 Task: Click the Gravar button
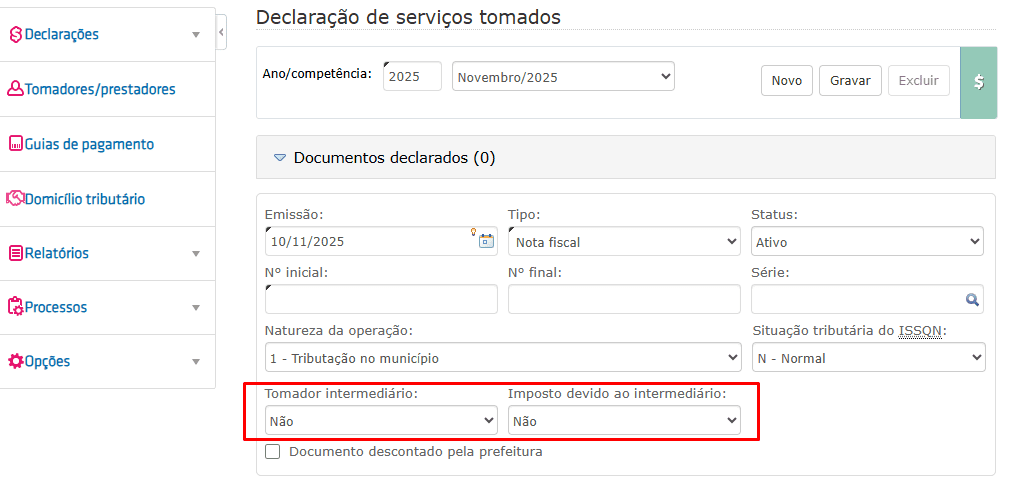(x=850, y=81)
